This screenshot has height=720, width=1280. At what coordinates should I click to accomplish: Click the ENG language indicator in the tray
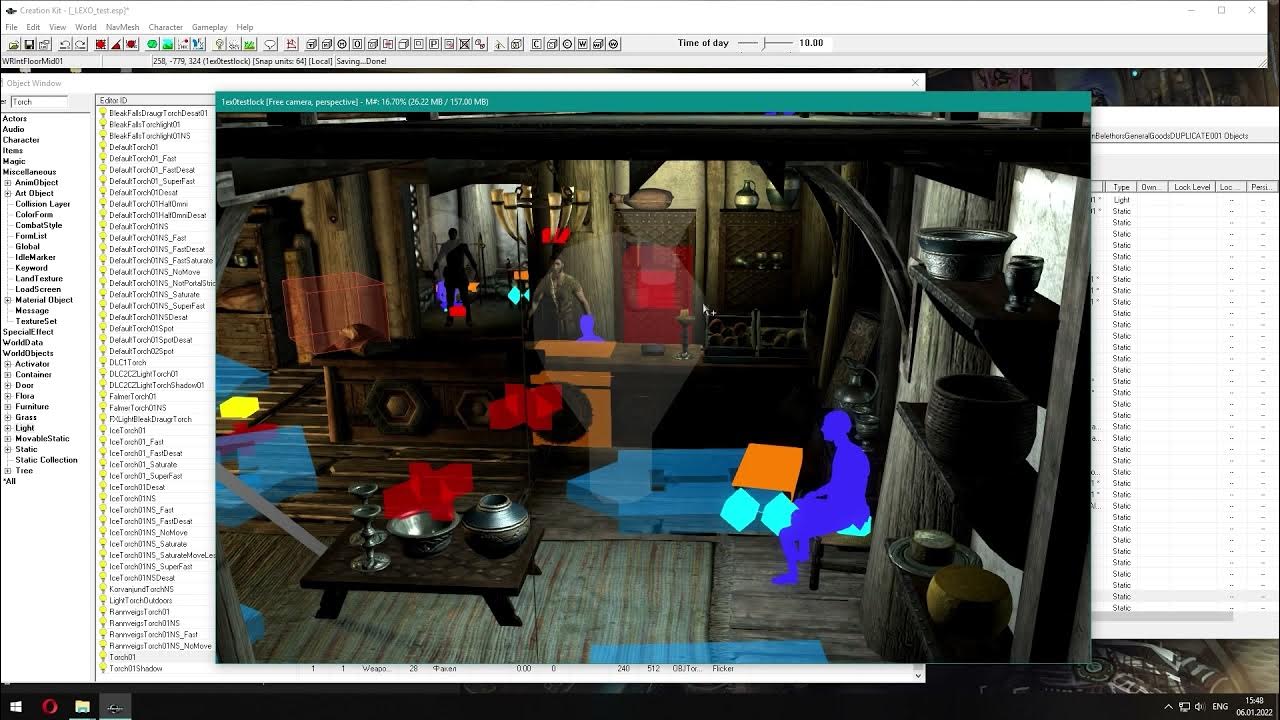click(1220, 707)
